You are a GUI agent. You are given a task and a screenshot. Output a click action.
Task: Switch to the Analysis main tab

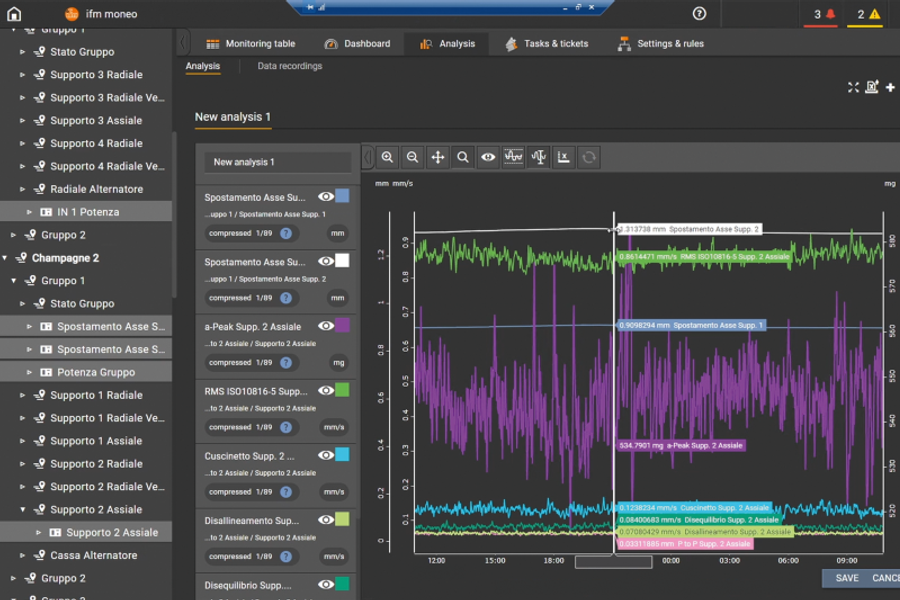(x=447, y=44)
